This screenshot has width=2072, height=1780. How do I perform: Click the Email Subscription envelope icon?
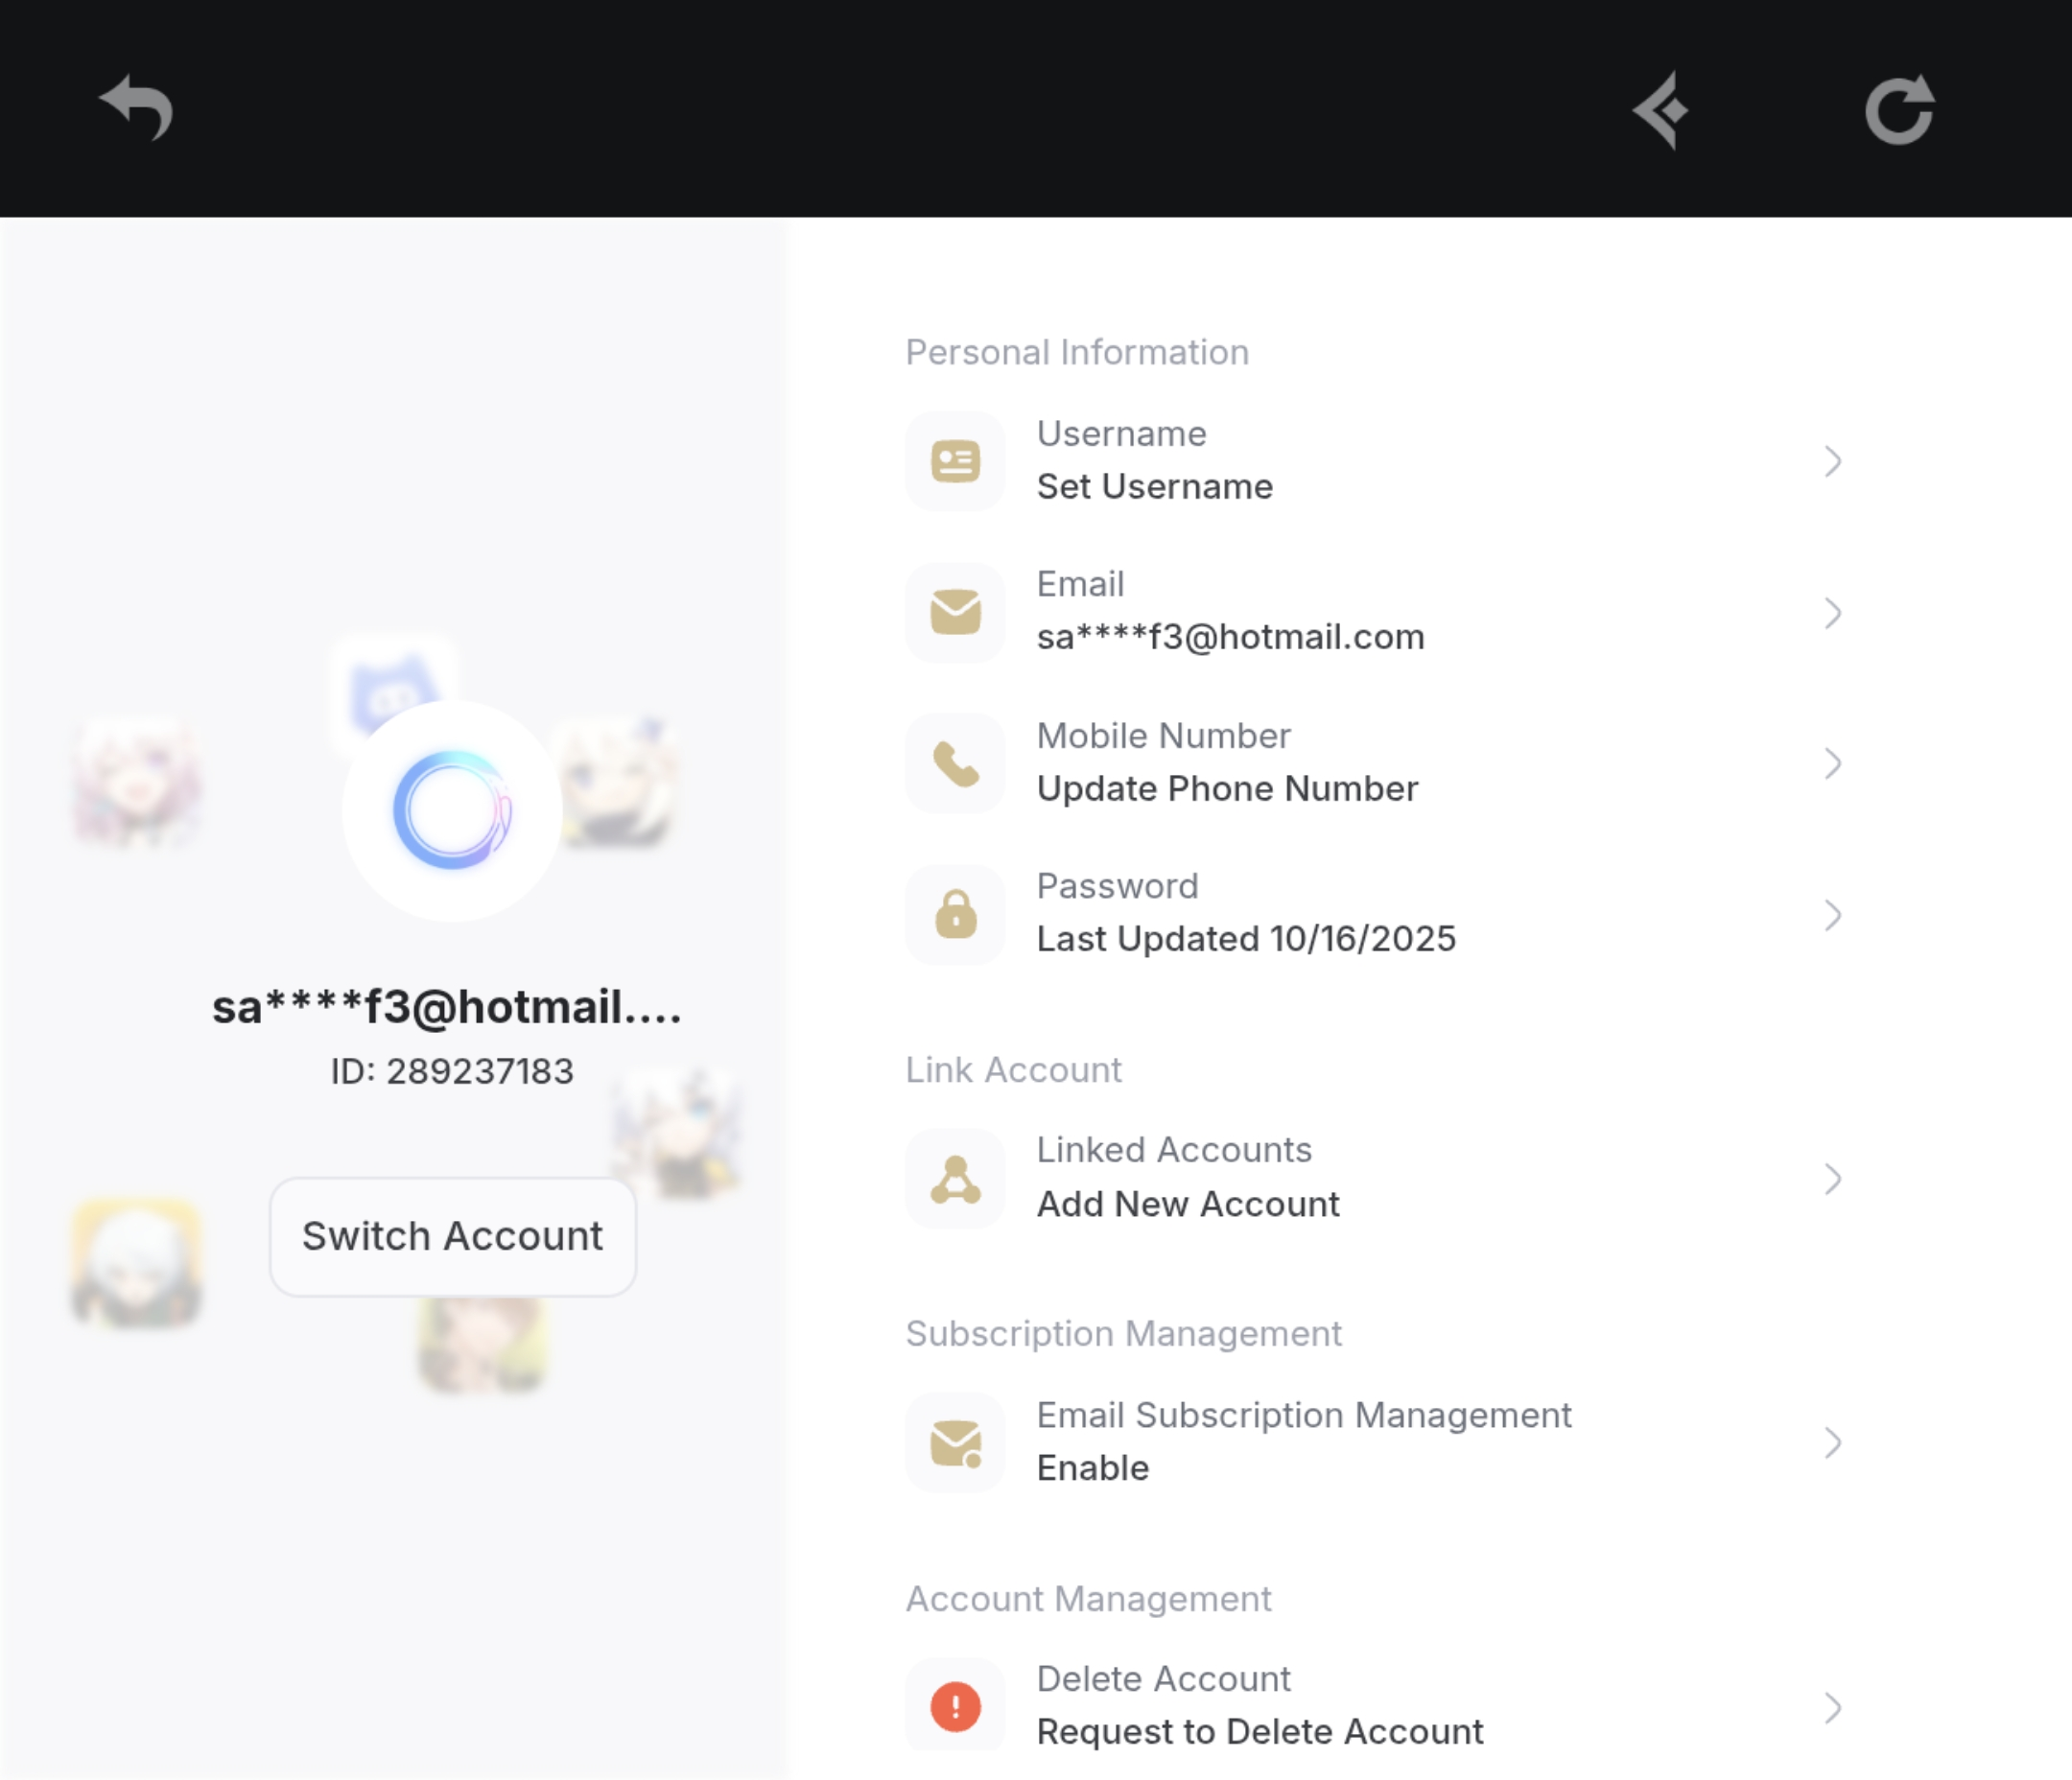pos(955,1443)
